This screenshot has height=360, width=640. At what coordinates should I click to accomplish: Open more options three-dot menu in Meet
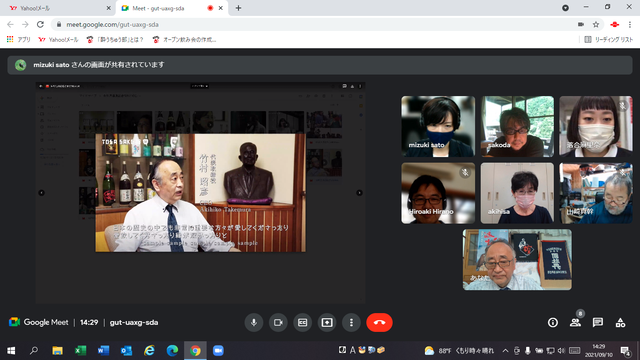[351, 322]
